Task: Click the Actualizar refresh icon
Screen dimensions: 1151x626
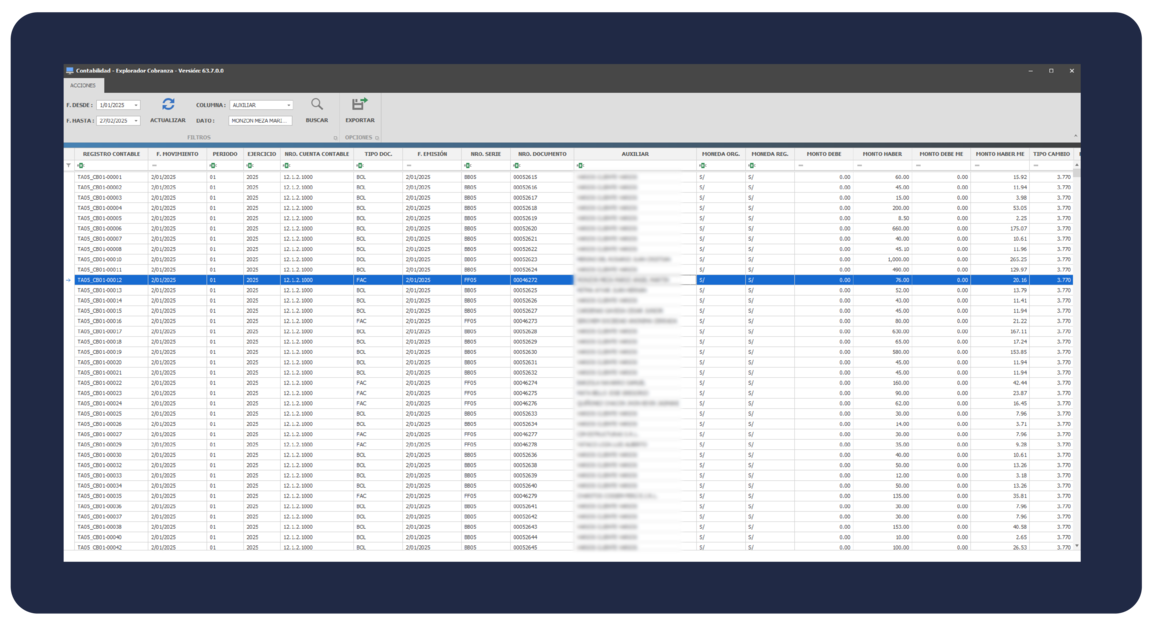Action: tap(168, 104)
